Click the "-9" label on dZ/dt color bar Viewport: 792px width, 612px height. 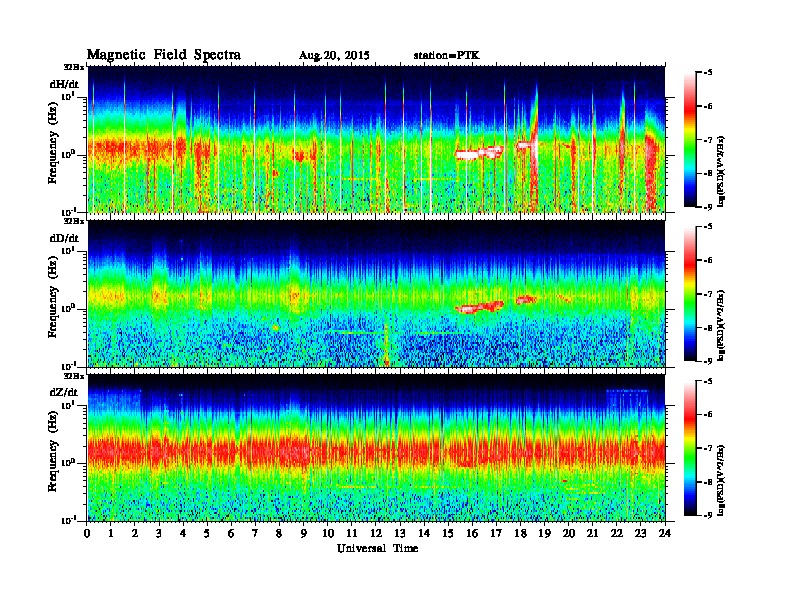(708, 515)
